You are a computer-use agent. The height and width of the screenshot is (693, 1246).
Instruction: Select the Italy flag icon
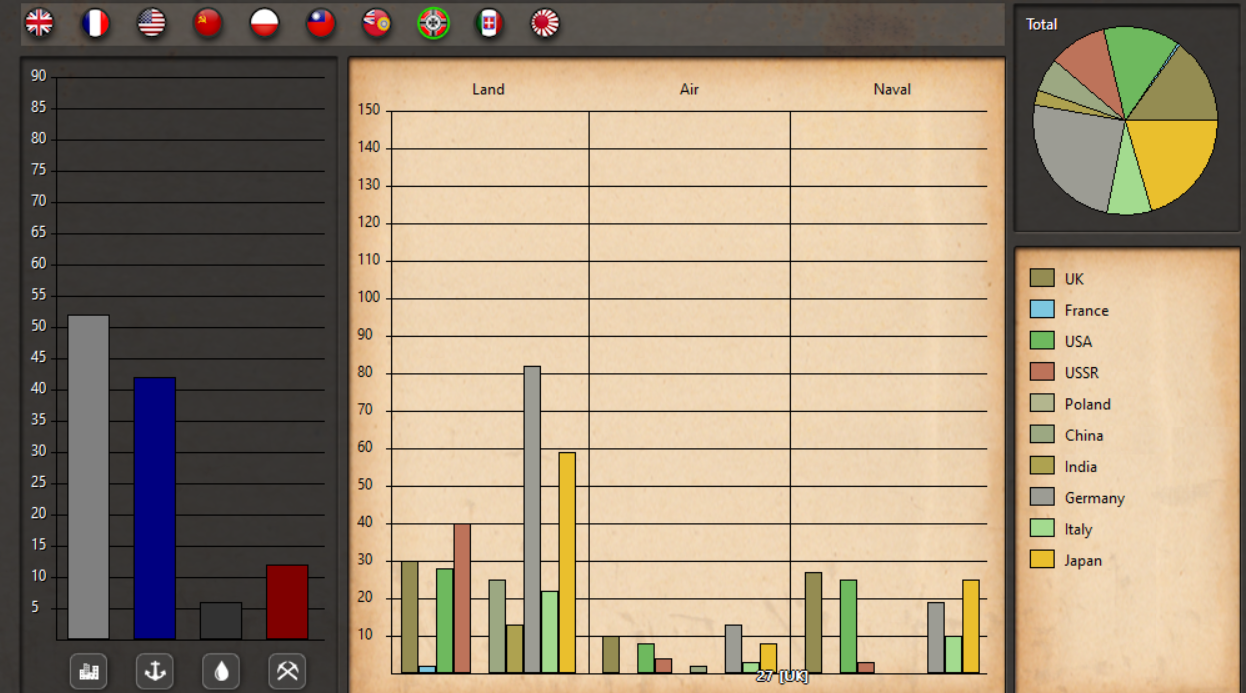point(489,23)
